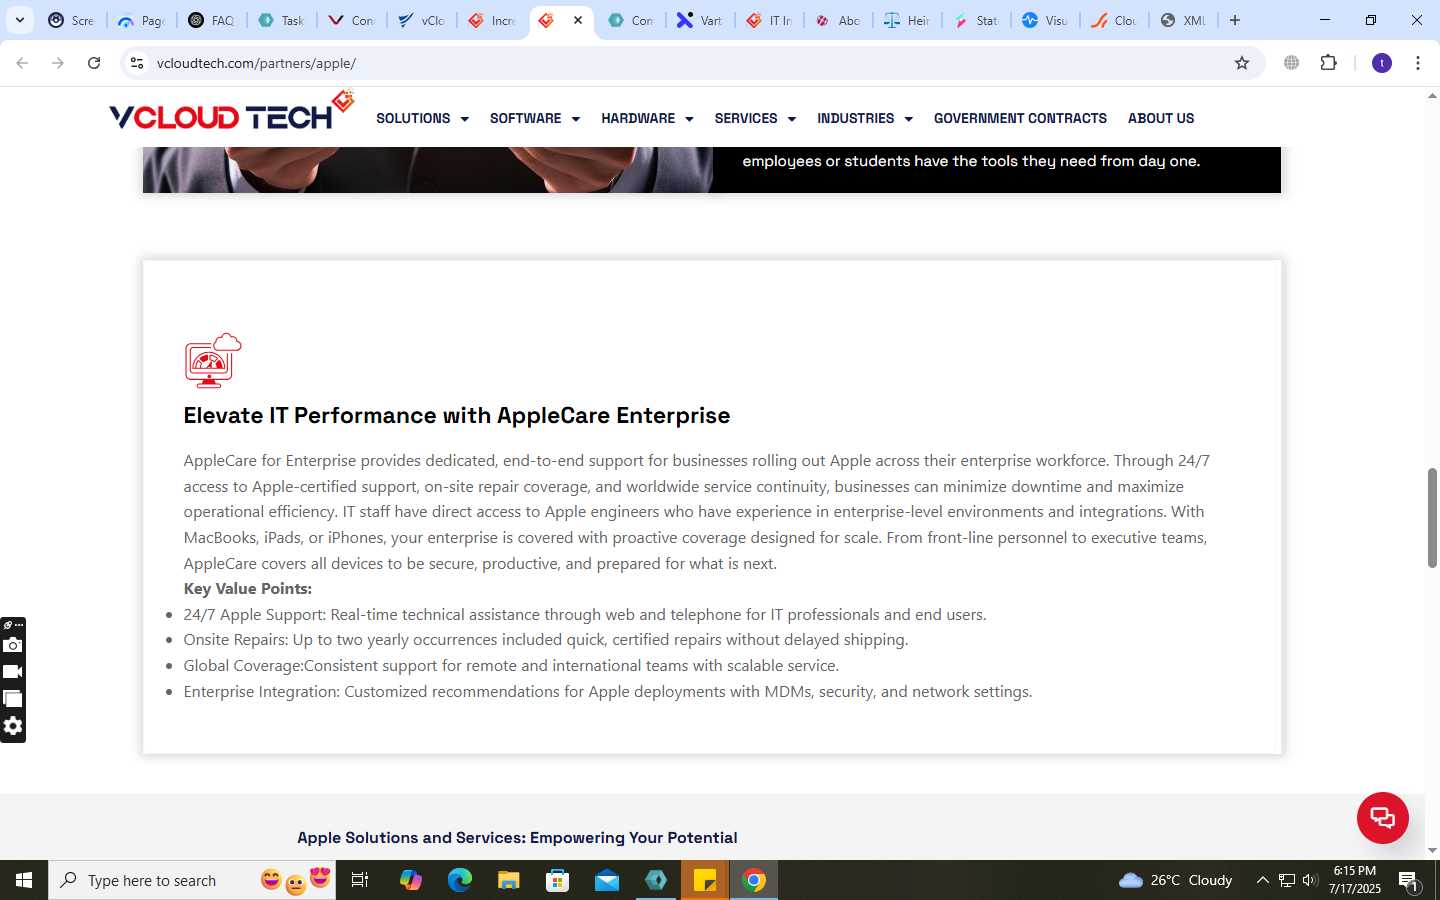This screenshot has width=1440, height=900.
Task: Open the Chrome three-dot menu
Action: [x=1418, y=63]
